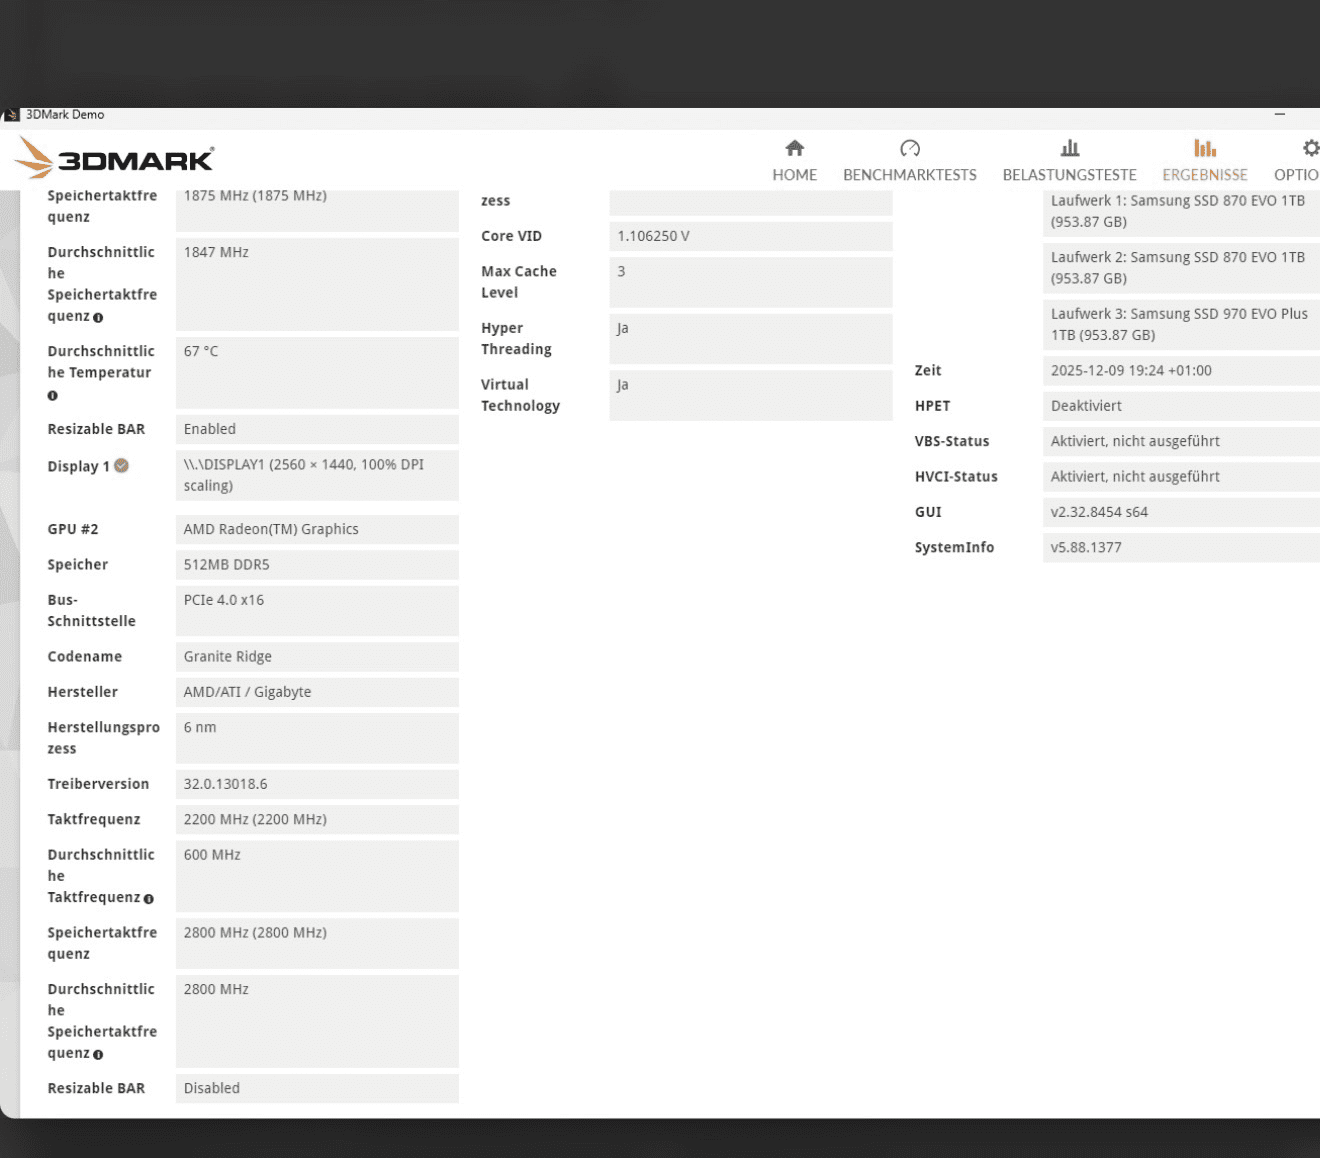1320x1158 pixels.
Task: Select the GUI version 'v2.32.8454 s64'
Action: [1181, 512]
